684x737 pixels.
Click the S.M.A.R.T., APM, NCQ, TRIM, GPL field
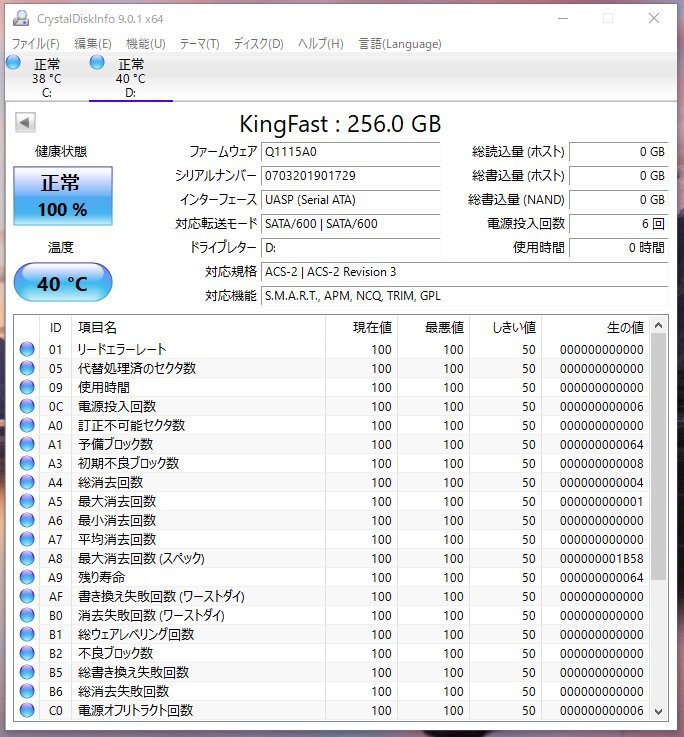(x=464, y=296)
